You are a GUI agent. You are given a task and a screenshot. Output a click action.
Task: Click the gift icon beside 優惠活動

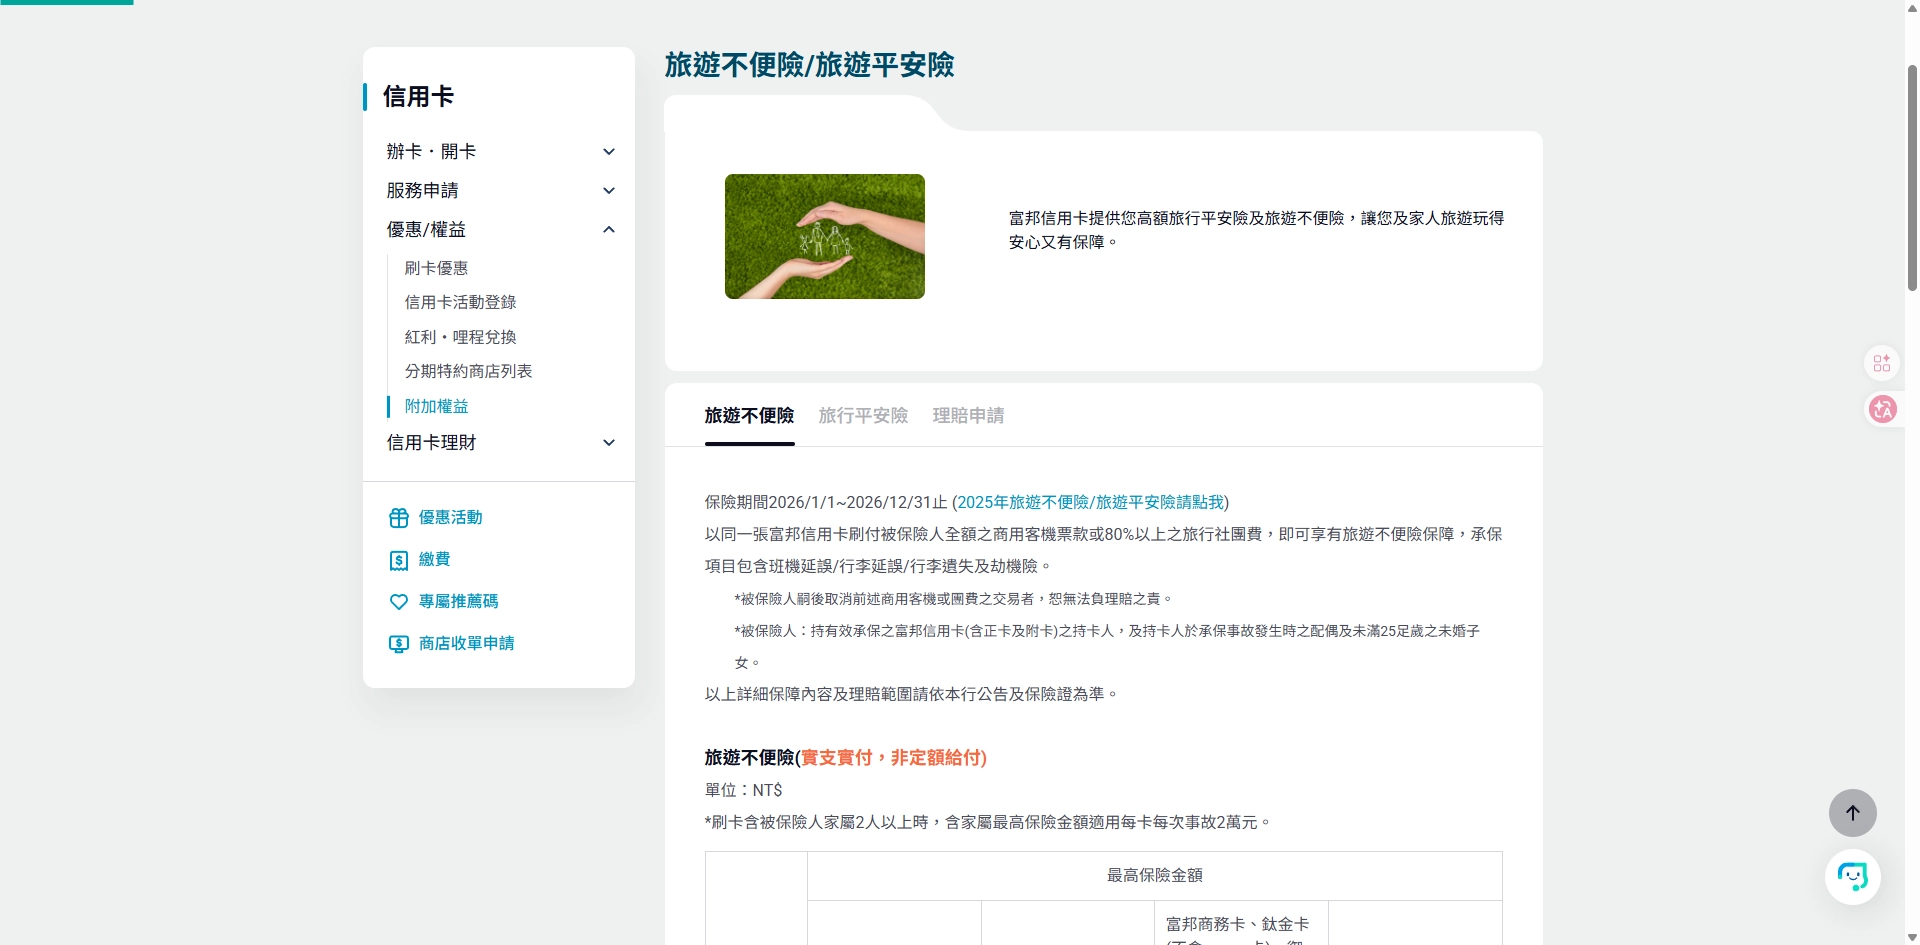pyautogui.click(x=398, y=518)
